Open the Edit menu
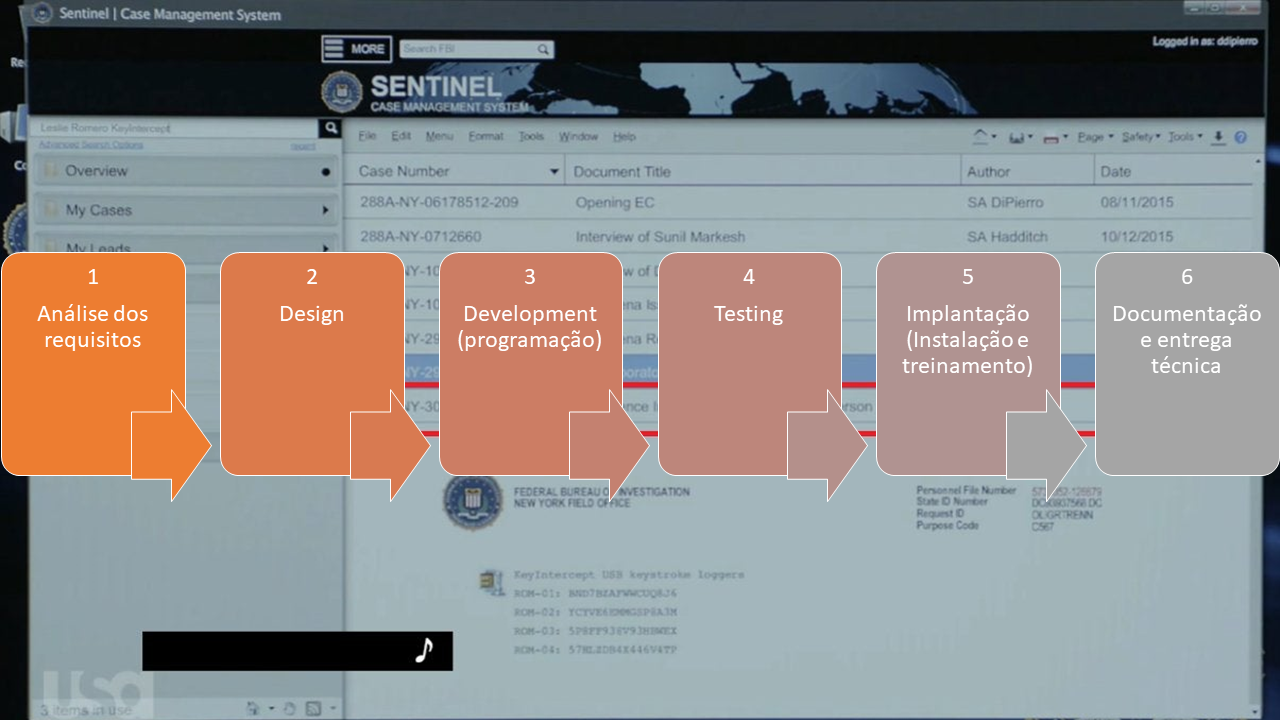The width and height of the screenshot is (1280, 720). [x=401, y=137]
